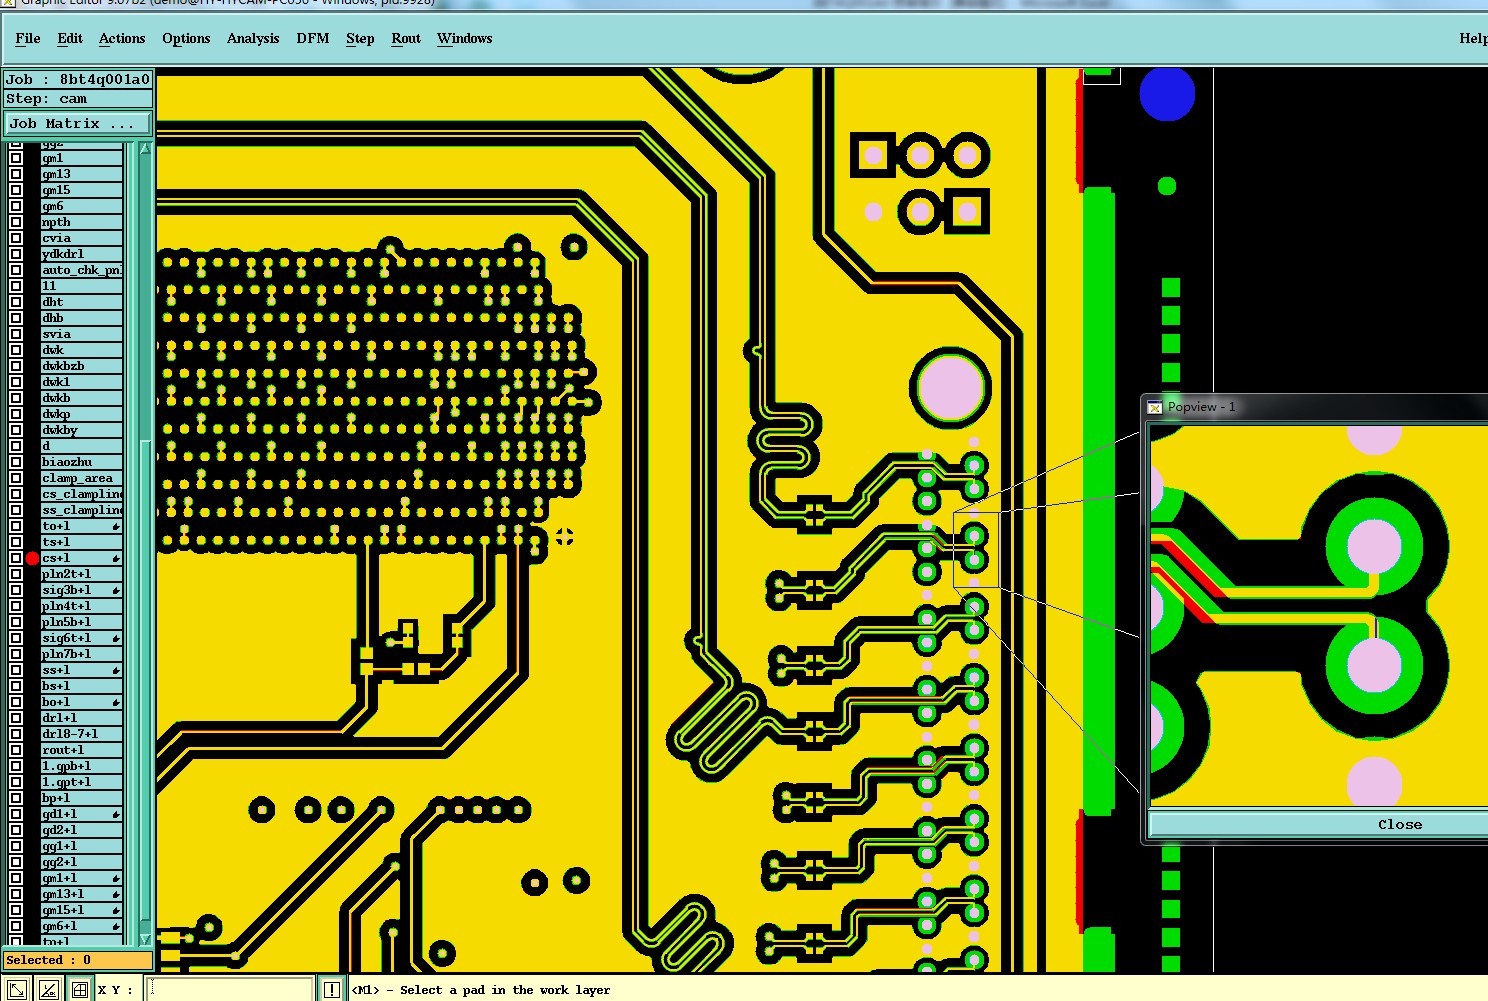Select the dht layer row
The image size is (1488, 1001).
pos(81,302)
